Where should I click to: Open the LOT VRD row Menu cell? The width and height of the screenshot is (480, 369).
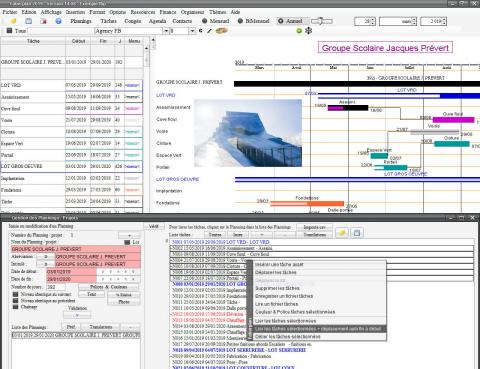133,85
